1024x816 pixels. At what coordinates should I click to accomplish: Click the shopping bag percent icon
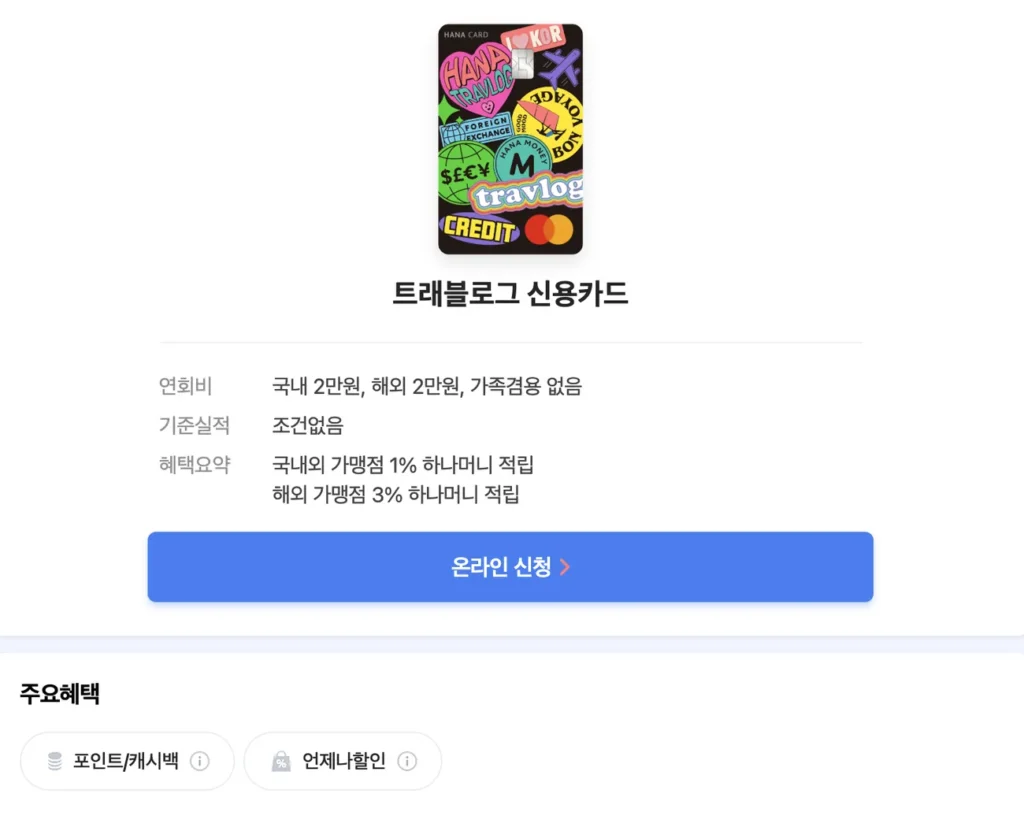(281, 761)
